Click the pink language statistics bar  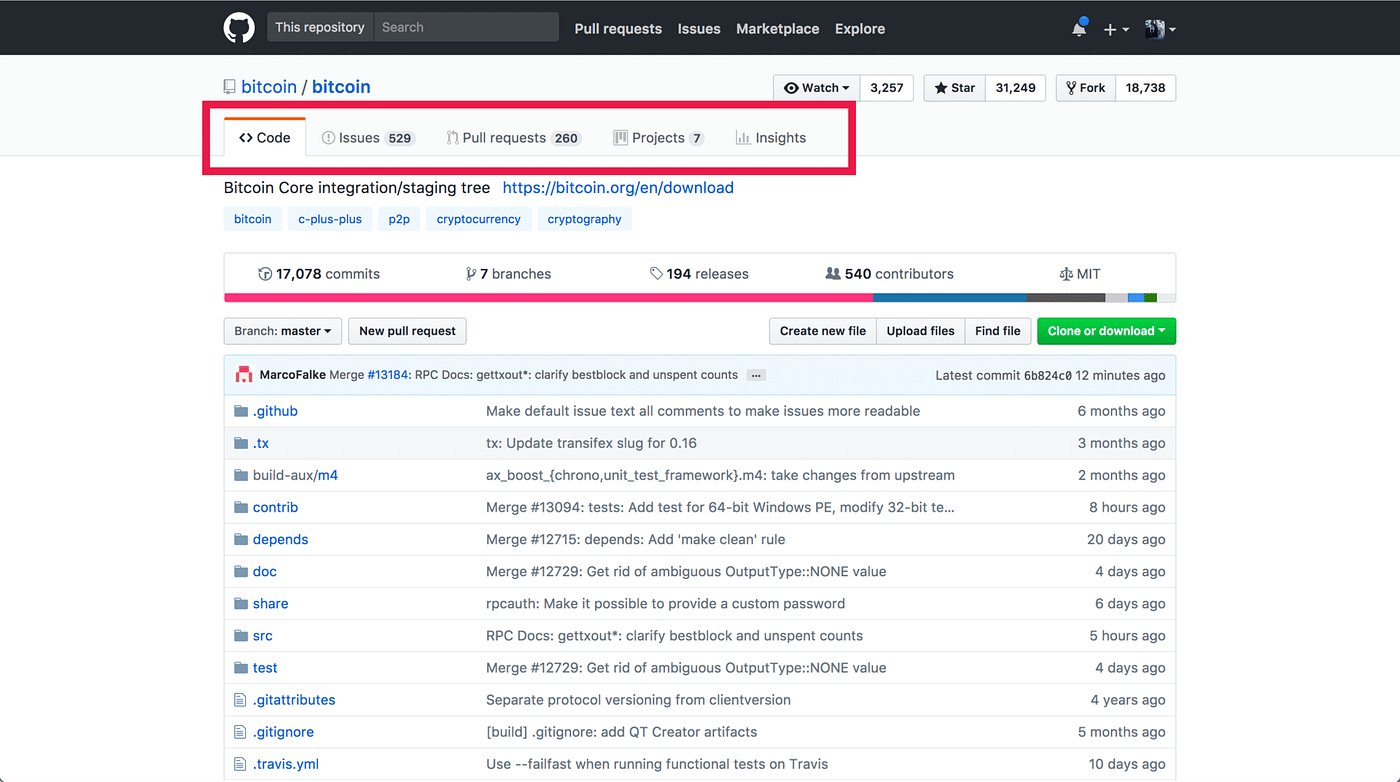[545, 297]
